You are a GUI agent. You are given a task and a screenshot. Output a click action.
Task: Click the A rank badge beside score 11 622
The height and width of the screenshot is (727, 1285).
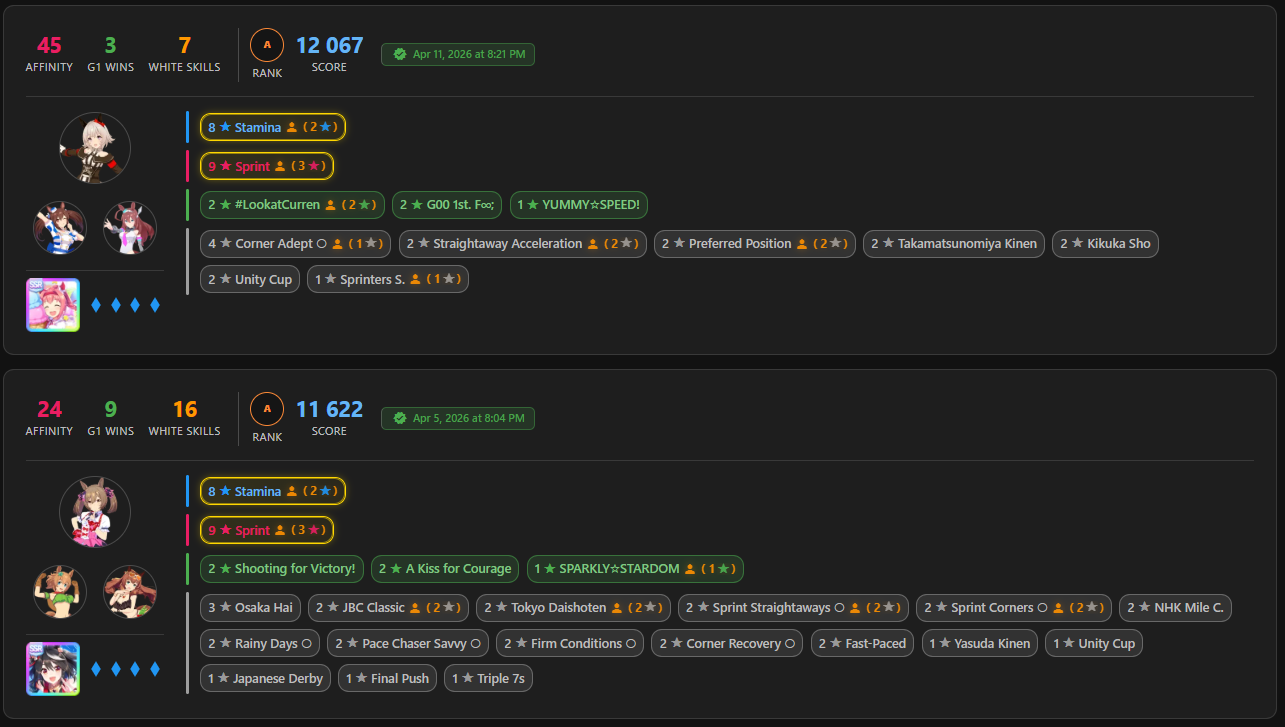267,409
